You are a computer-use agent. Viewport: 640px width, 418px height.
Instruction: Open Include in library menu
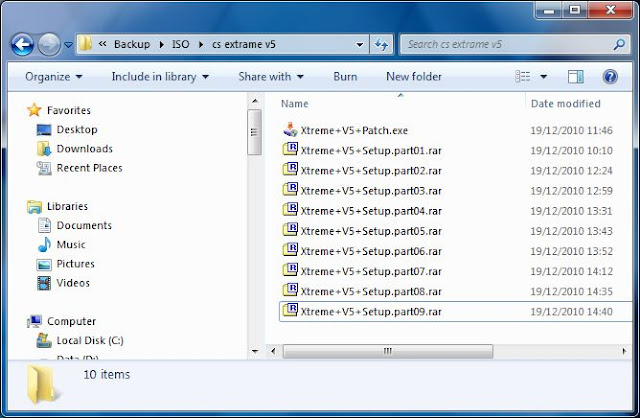click(x=160, y=77)
